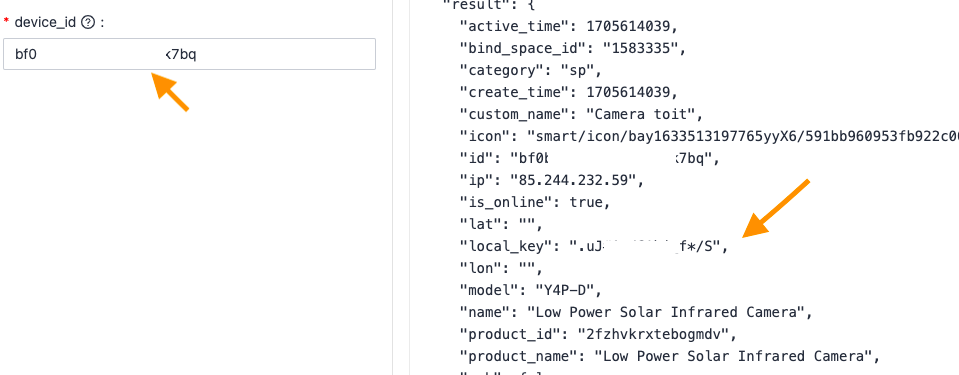The image size is (959, 375).
Task: Click the icon path string in JSON
Action: (x=742, y=136)
